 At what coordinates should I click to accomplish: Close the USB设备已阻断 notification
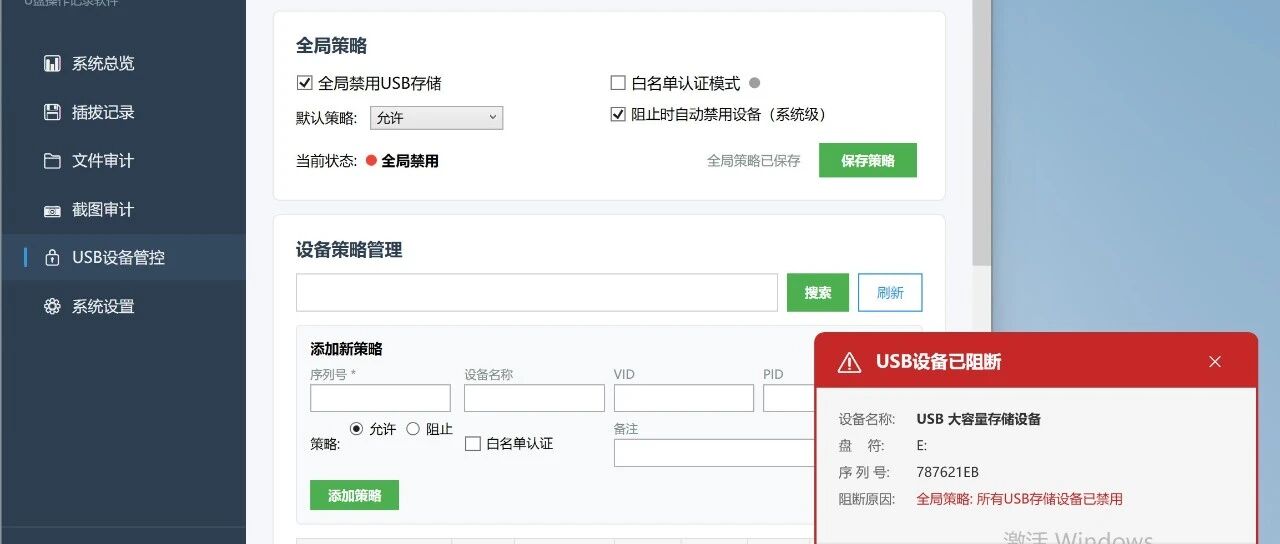(x=1215, y=361)
